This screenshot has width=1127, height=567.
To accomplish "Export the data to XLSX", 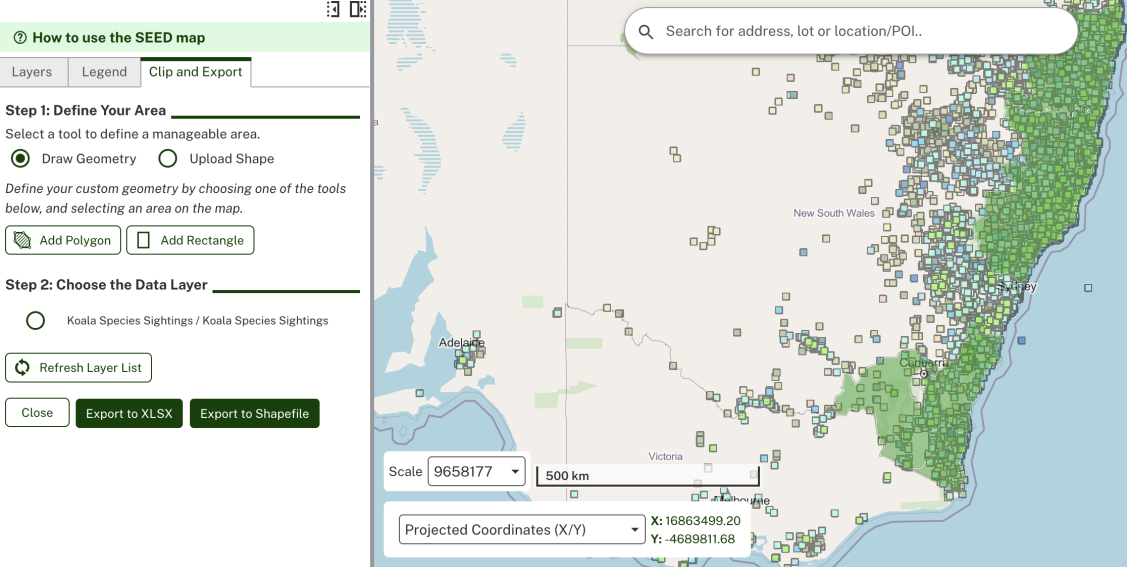I will pos(129,414).
